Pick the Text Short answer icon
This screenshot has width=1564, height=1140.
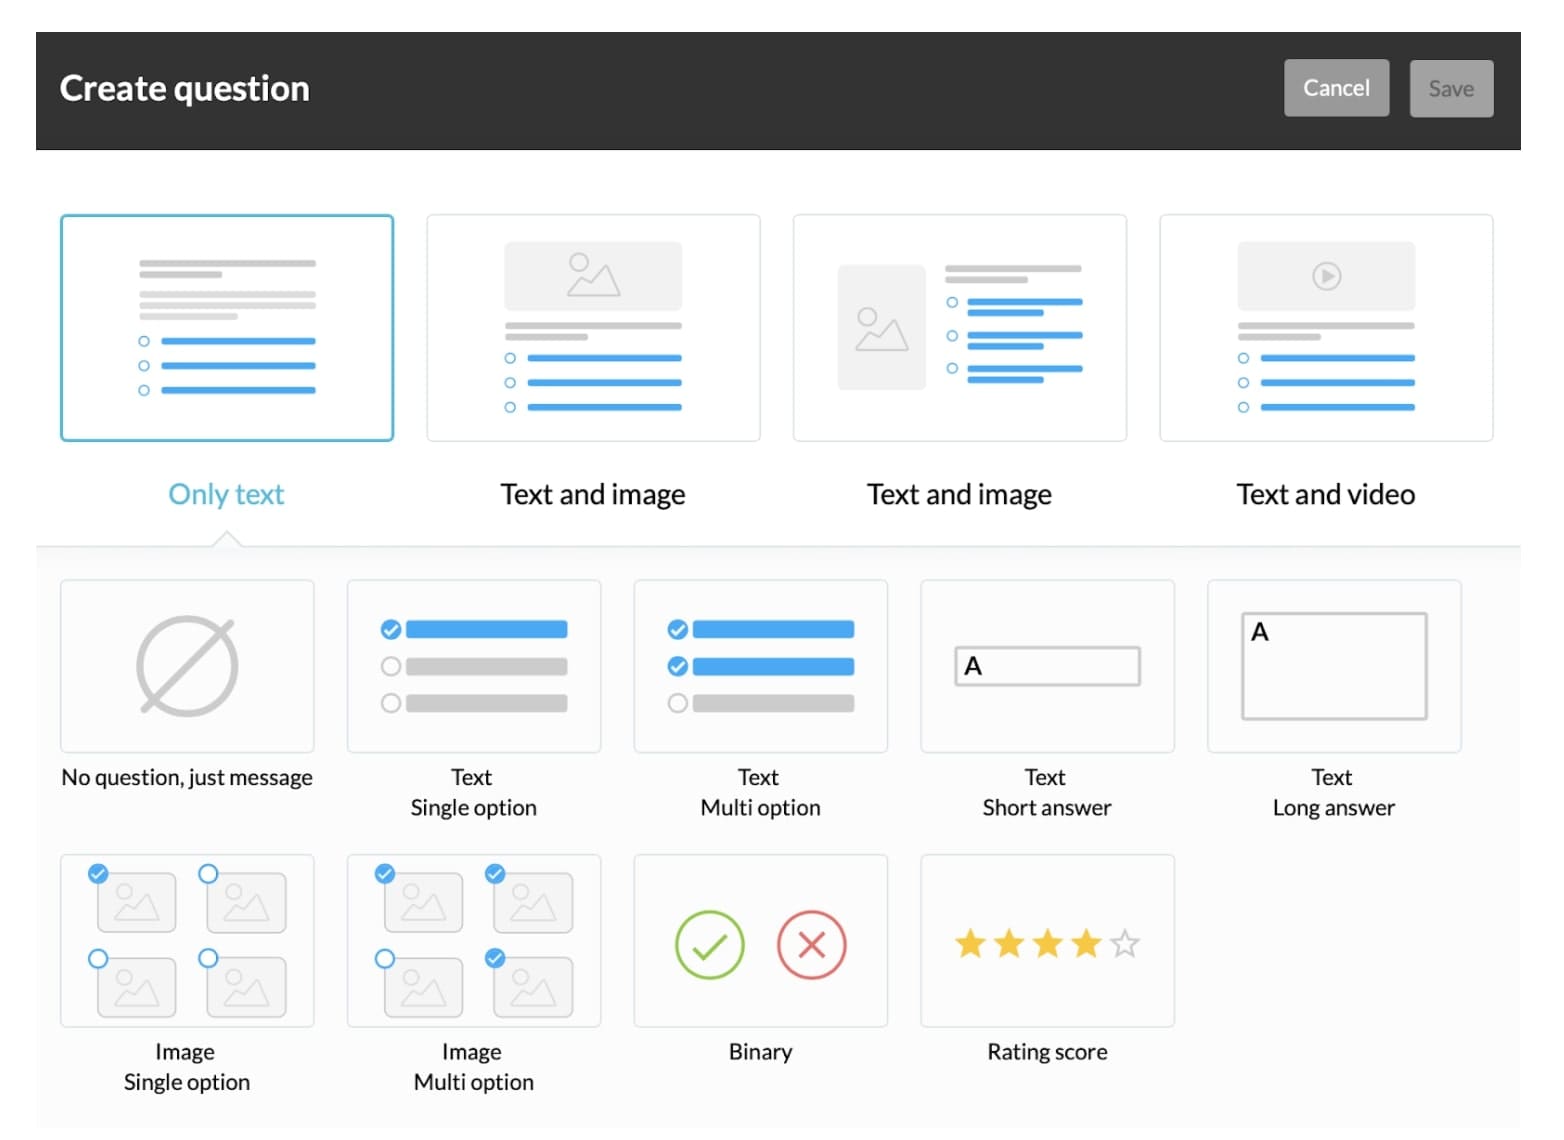1047,666
